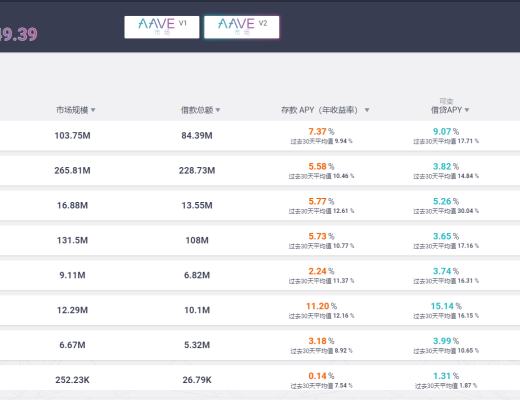Click the 30-day average 10.46% text
Screen dimensions: 520x400
321,176
